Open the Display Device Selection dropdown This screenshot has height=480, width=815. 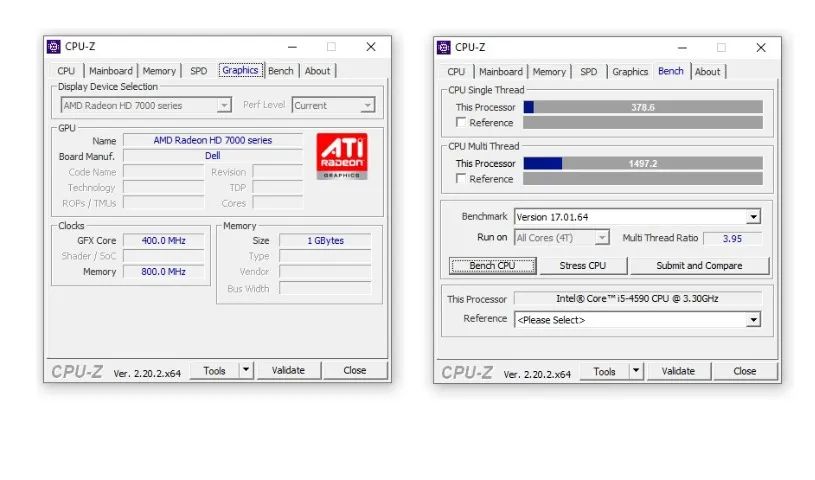(x=224, y=106)
